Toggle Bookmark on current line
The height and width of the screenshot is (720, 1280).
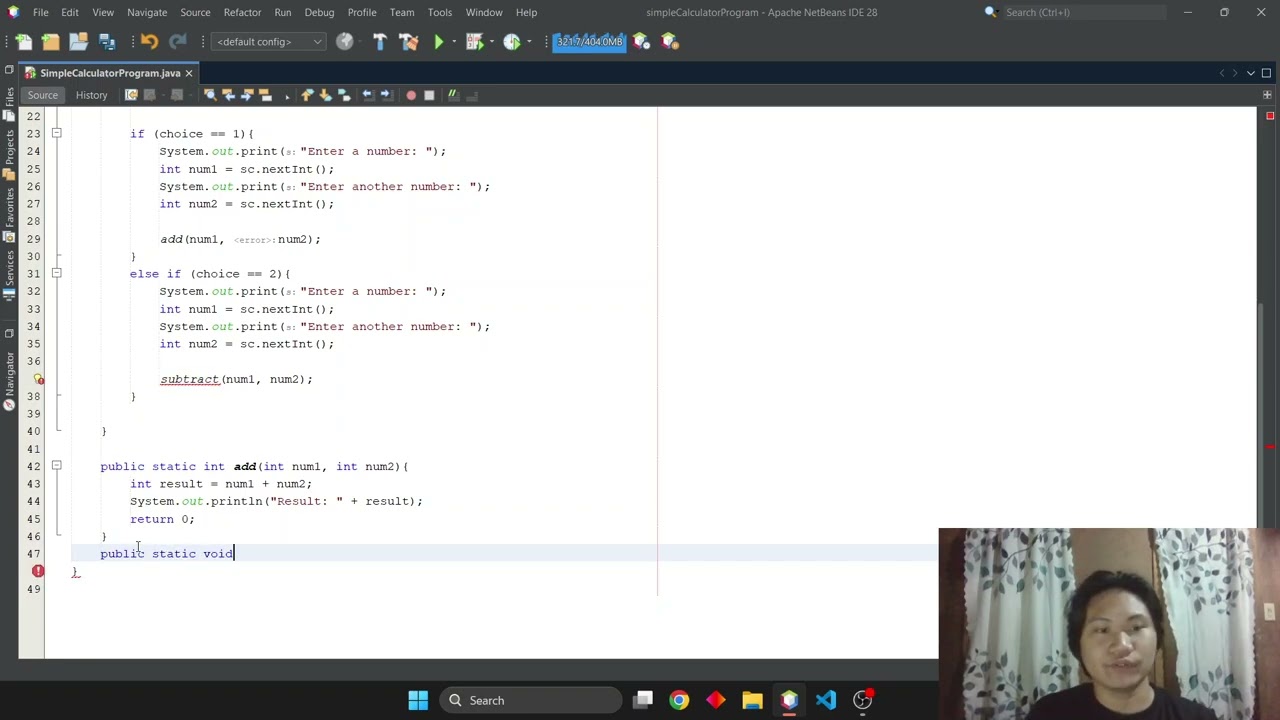343,95
